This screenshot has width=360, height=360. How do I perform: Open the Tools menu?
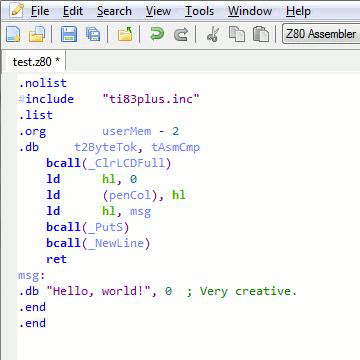tap(199, 11)
